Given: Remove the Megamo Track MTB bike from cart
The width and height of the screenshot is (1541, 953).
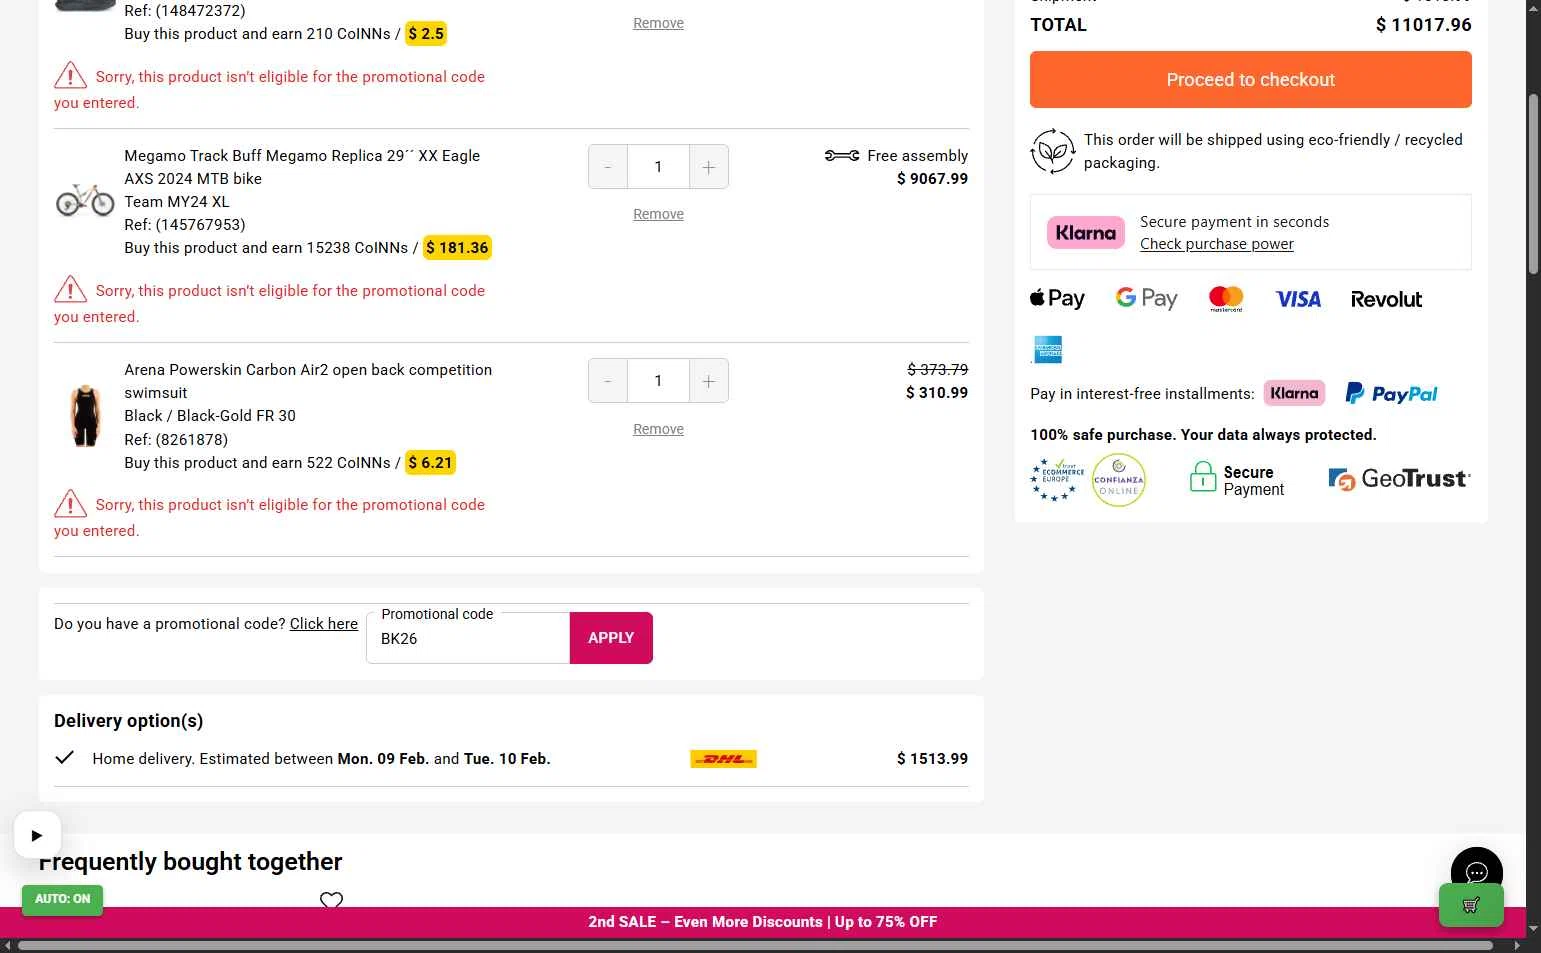Looking at the screenshot, I should pyautogui.click(x=658, y=214).
